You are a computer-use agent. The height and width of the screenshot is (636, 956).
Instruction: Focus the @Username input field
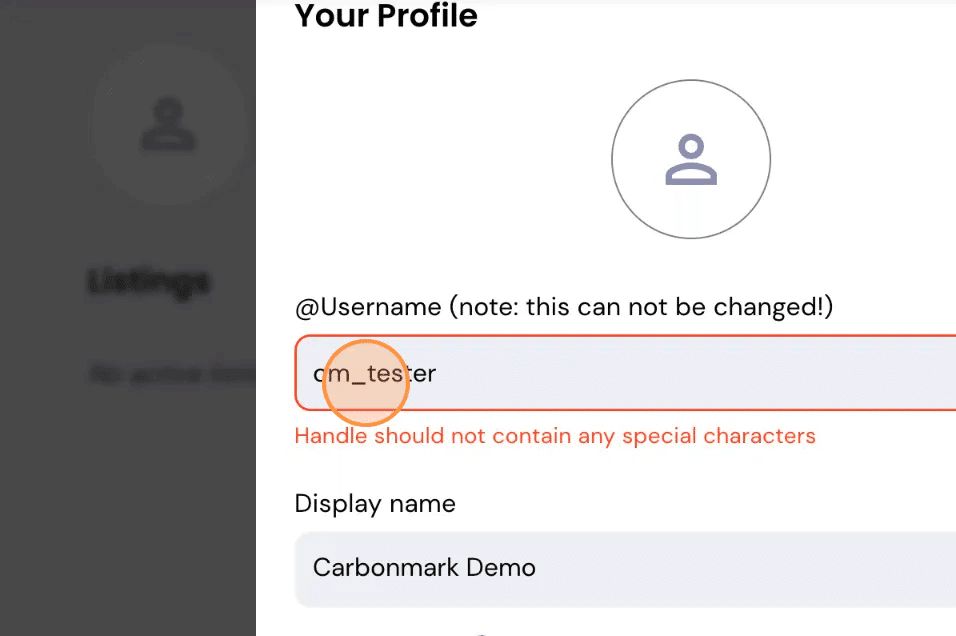click(x=625, y=373)
